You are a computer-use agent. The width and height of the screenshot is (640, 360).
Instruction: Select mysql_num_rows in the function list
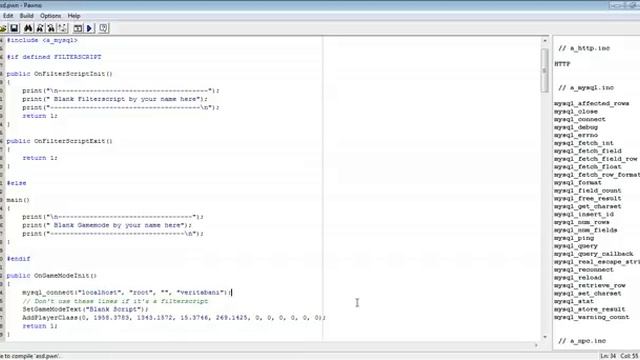pyautogui.click(x=582, y=222)
